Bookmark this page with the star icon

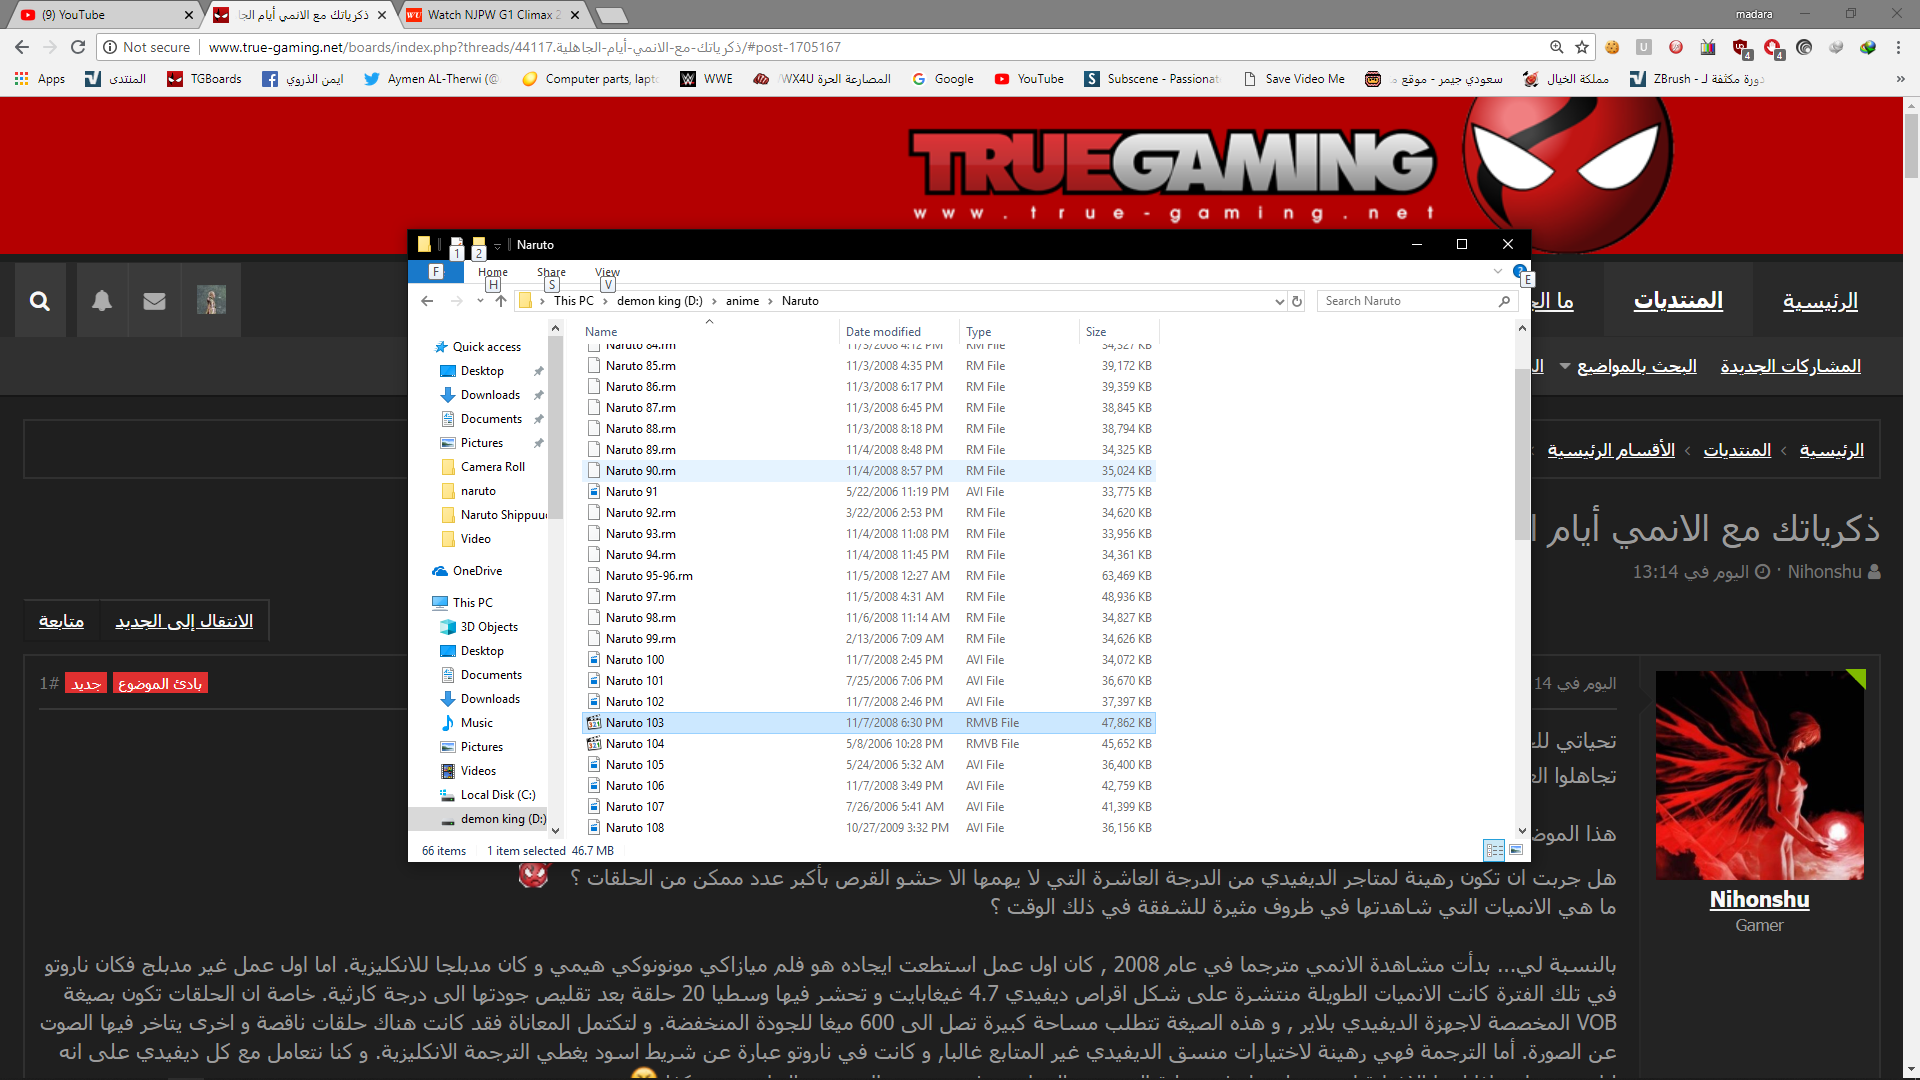[1582, 47]
